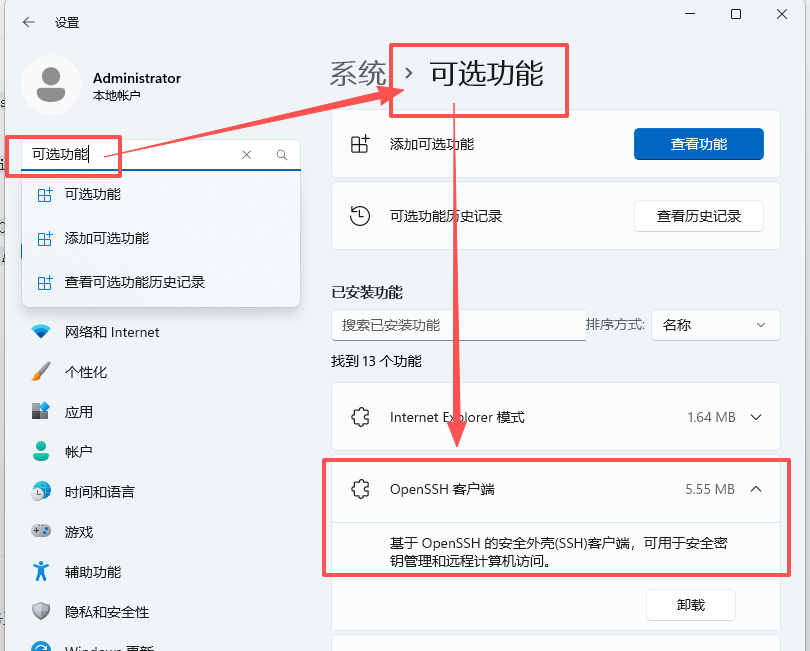Click the 5.55 MB size text
Screen dimensions: 810x651
[710, 489]
